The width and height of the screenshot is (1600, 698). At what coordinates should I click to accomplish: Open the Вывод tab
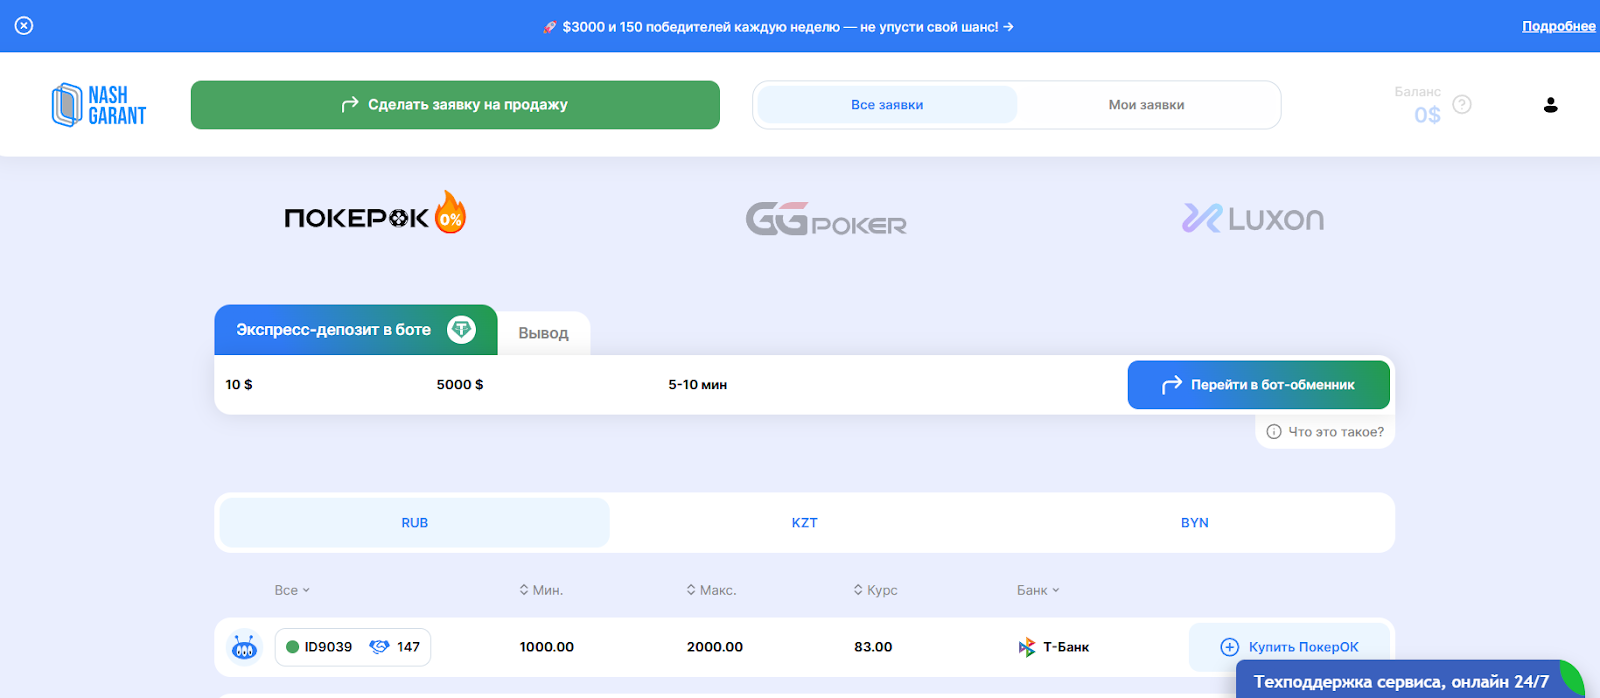pos(543,333)
